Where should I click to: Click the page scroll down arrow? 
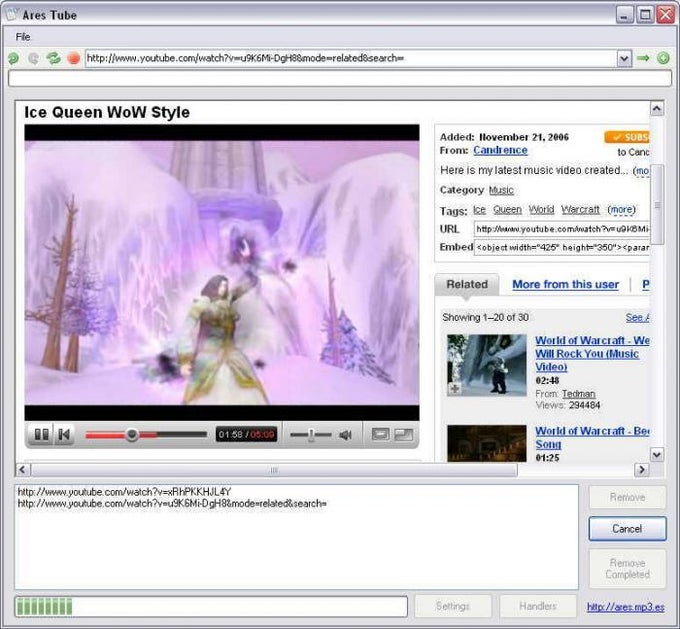tap(657, 455)
